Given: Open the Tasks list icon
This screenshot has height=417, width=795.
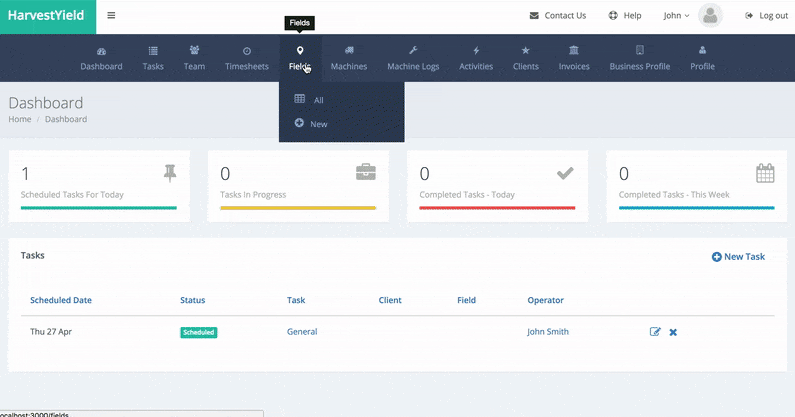Looking at the screenshot, I should point(153,51).
